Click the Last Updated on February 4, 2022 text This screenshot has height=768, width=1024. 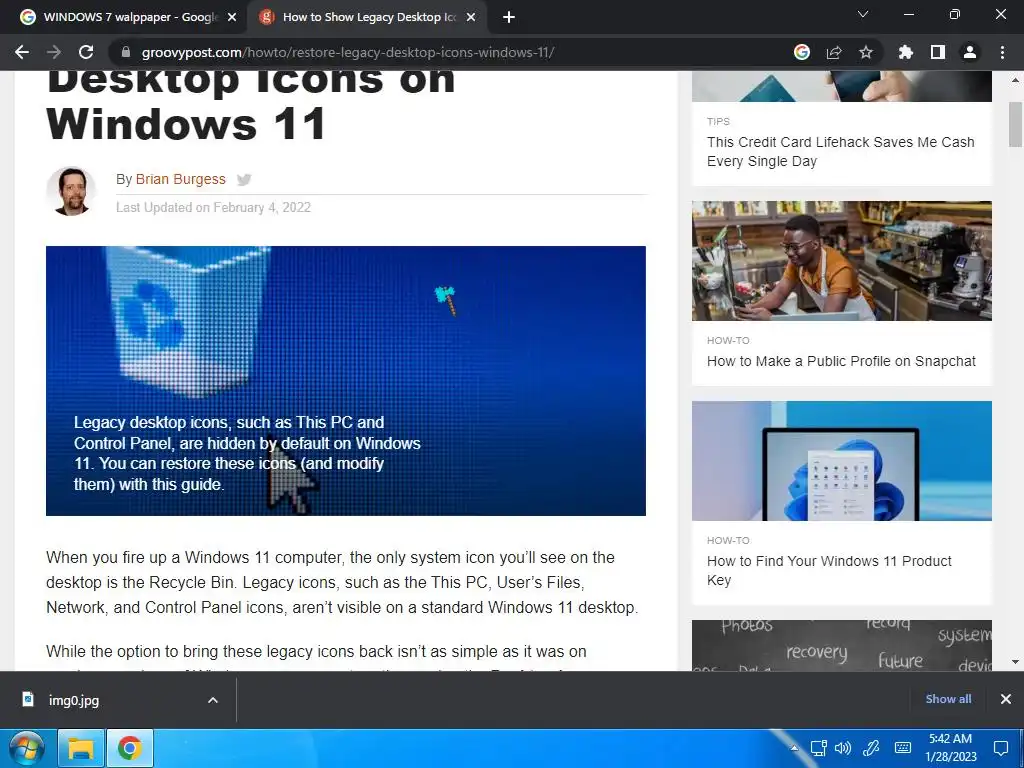213,208
